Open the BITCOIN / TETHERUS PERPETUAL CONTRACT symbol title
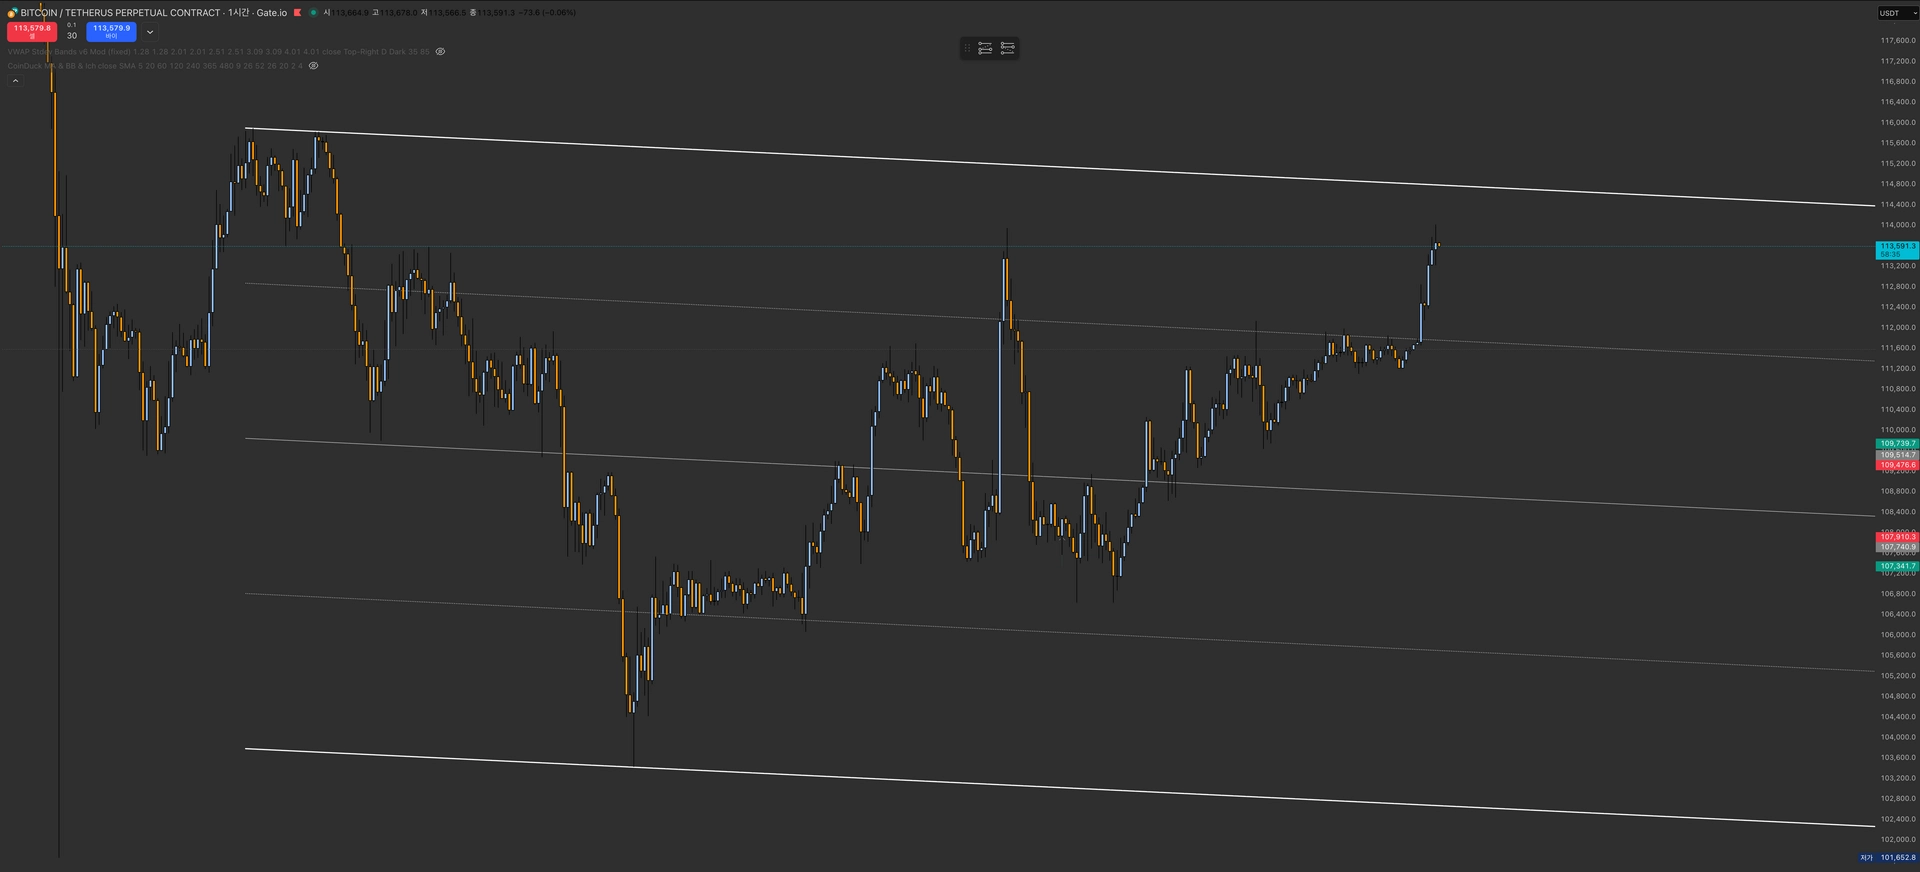This screenshot has height=872, width=1920. point(120,13)
